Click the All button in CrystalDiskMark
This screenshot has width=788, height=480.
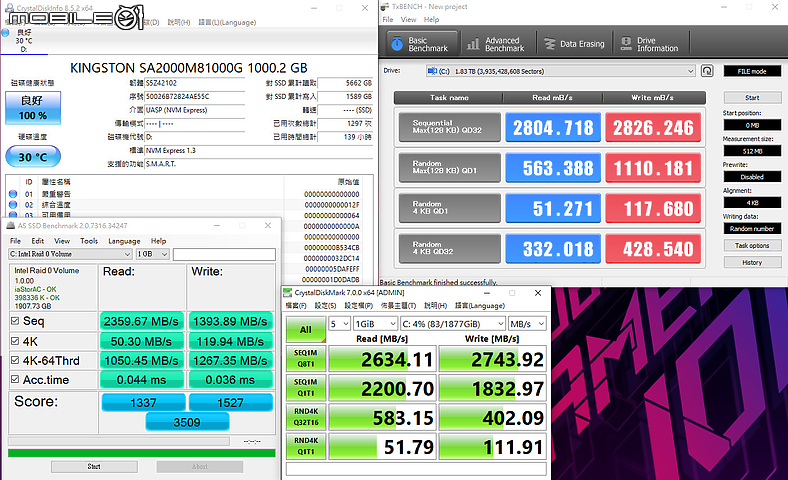[x=306, y=330]
